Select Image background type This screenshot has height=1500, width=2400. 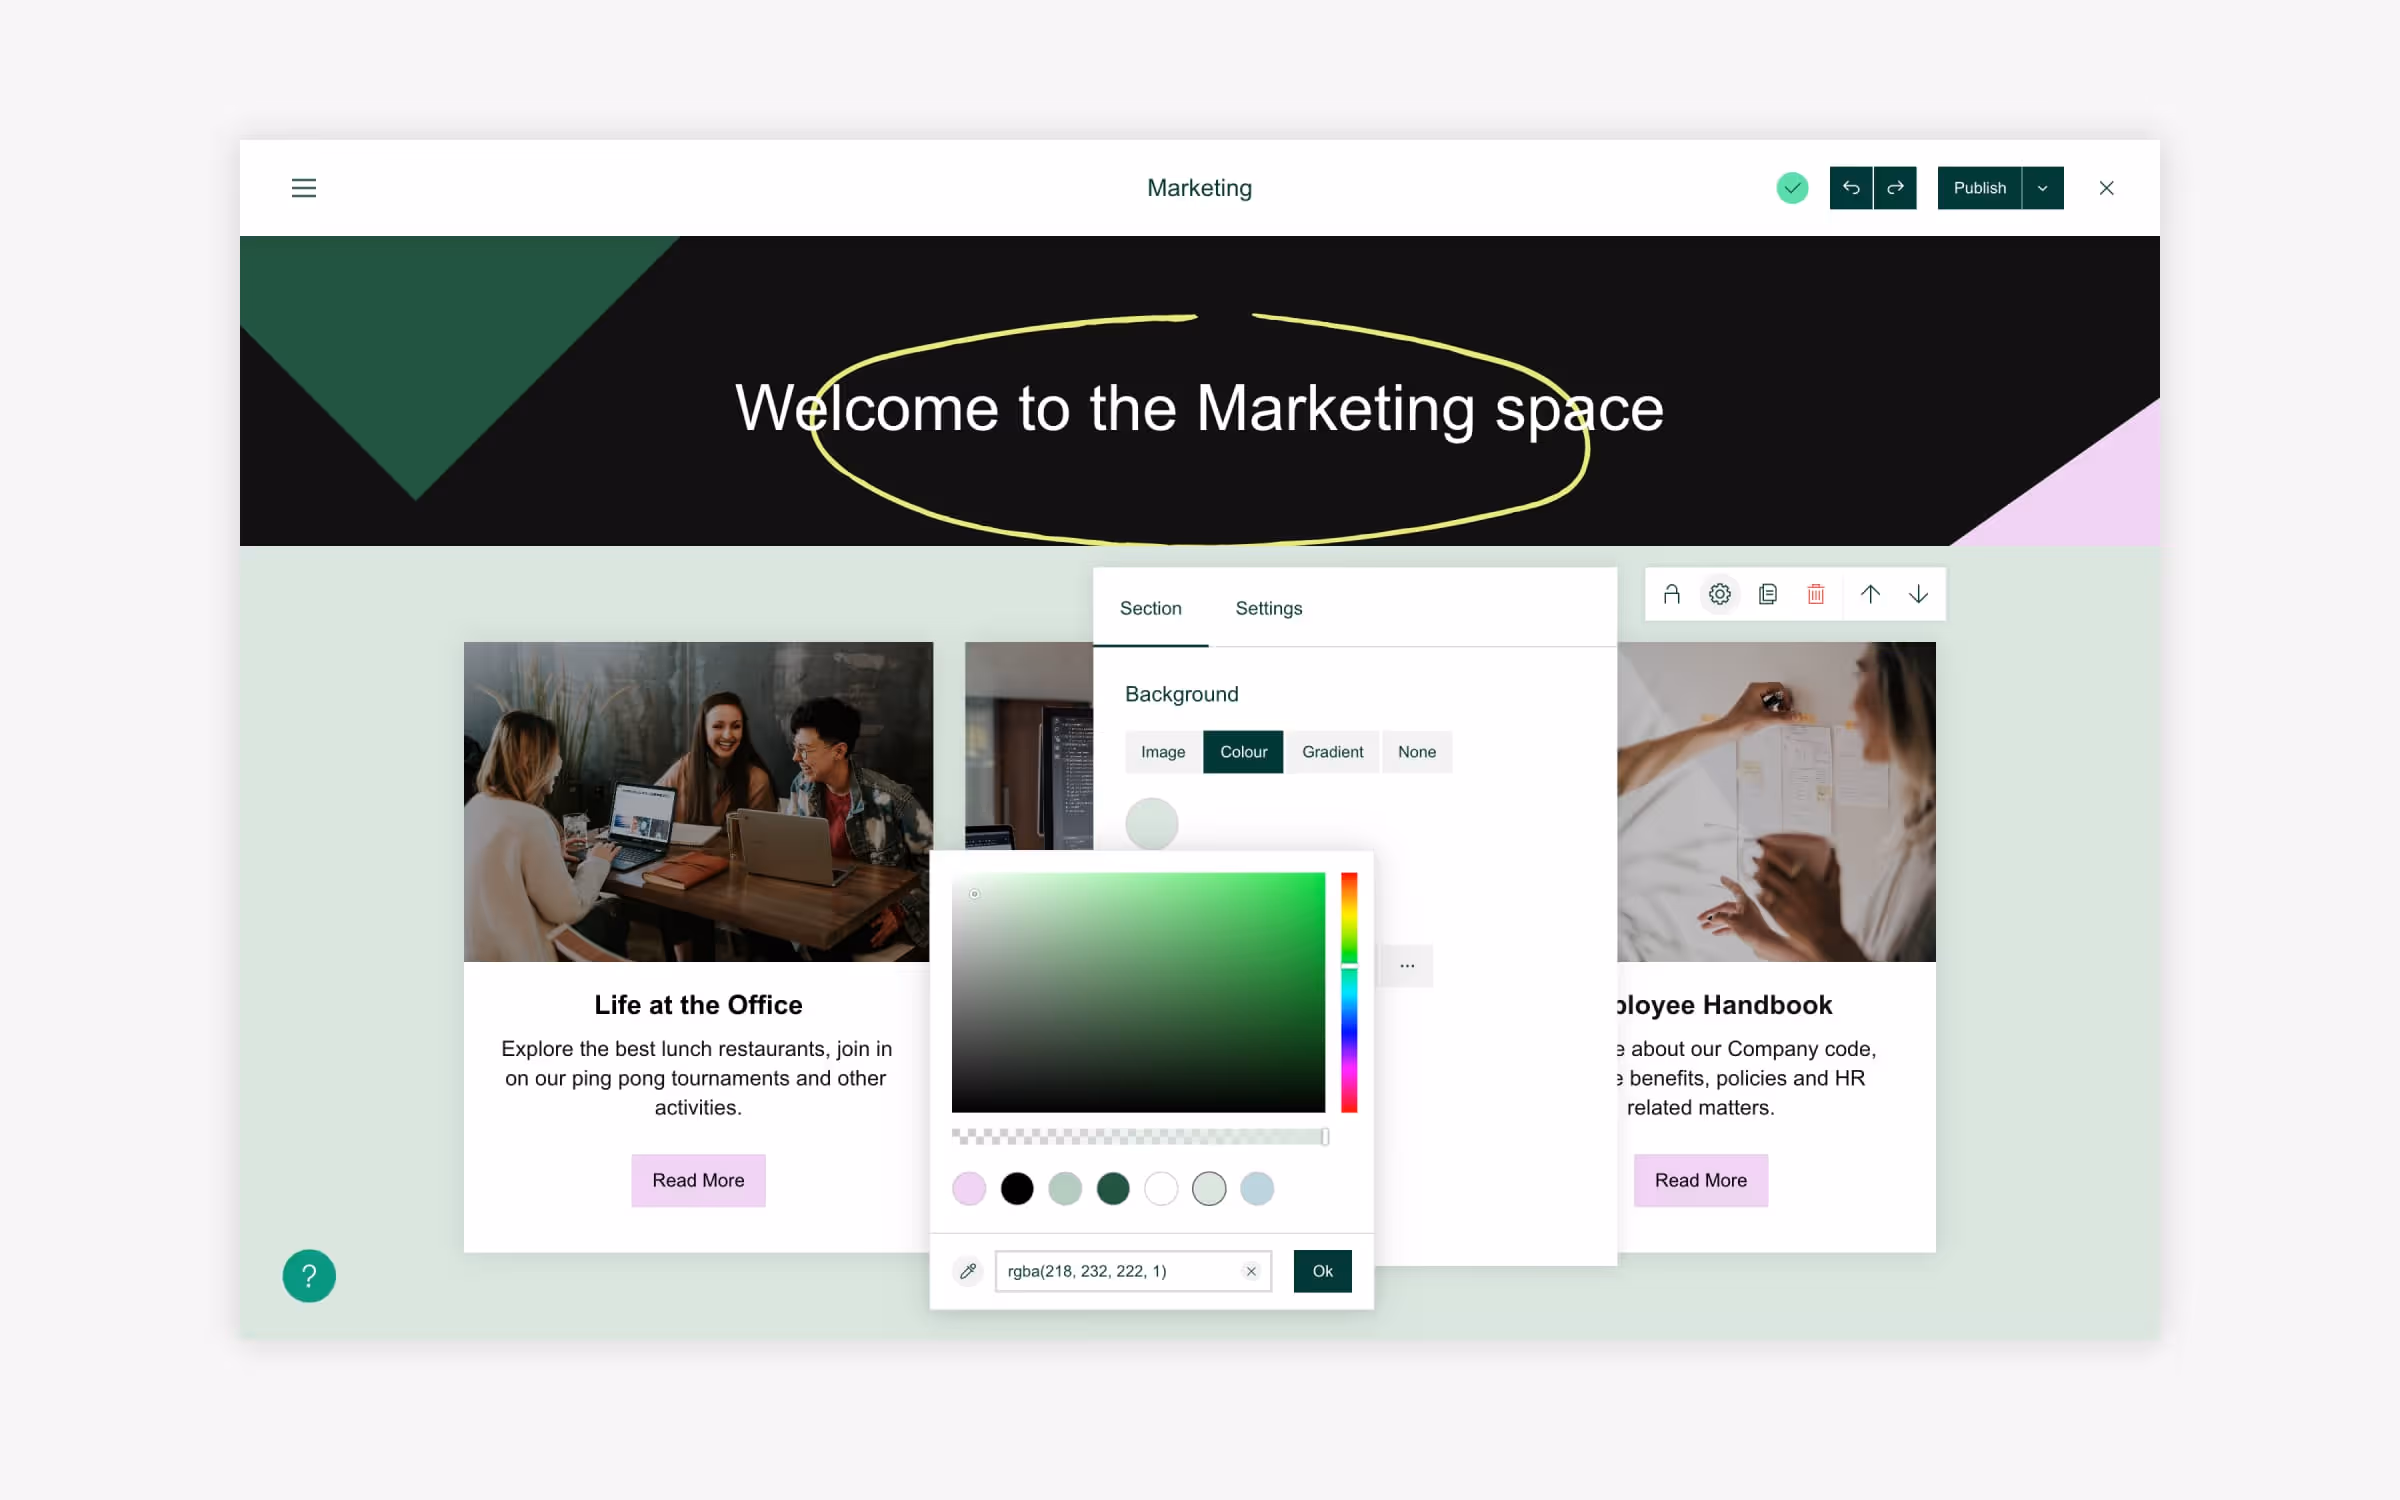coord(1162,752)
